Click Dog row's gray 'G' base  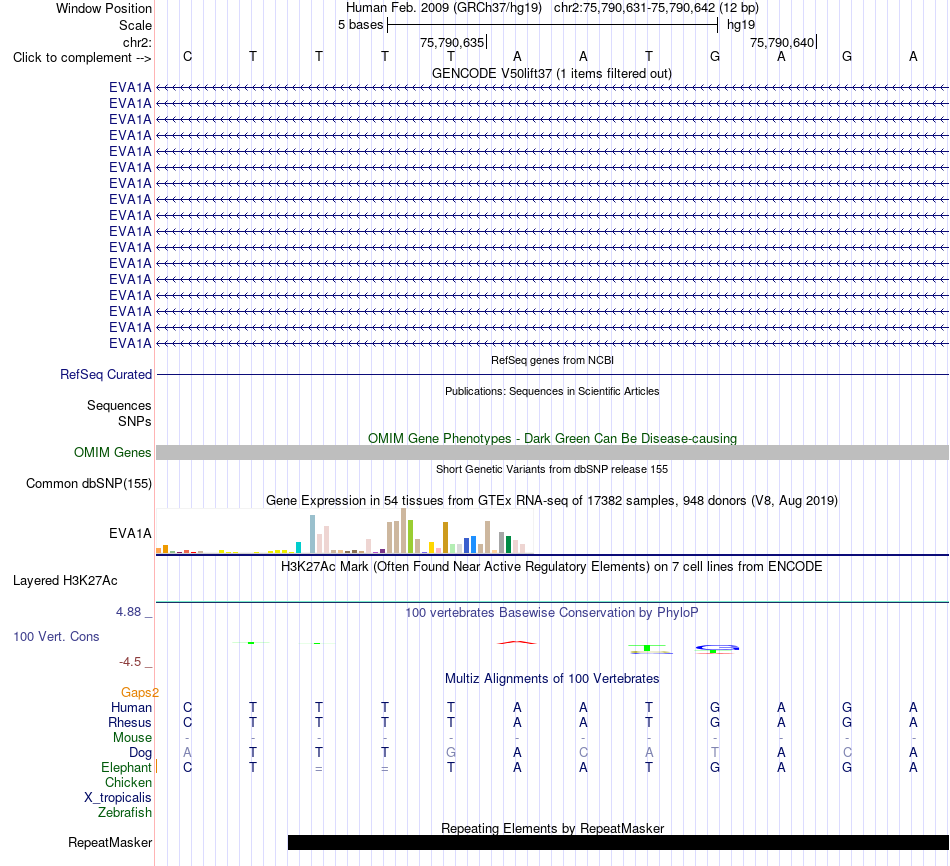(451, 753)
